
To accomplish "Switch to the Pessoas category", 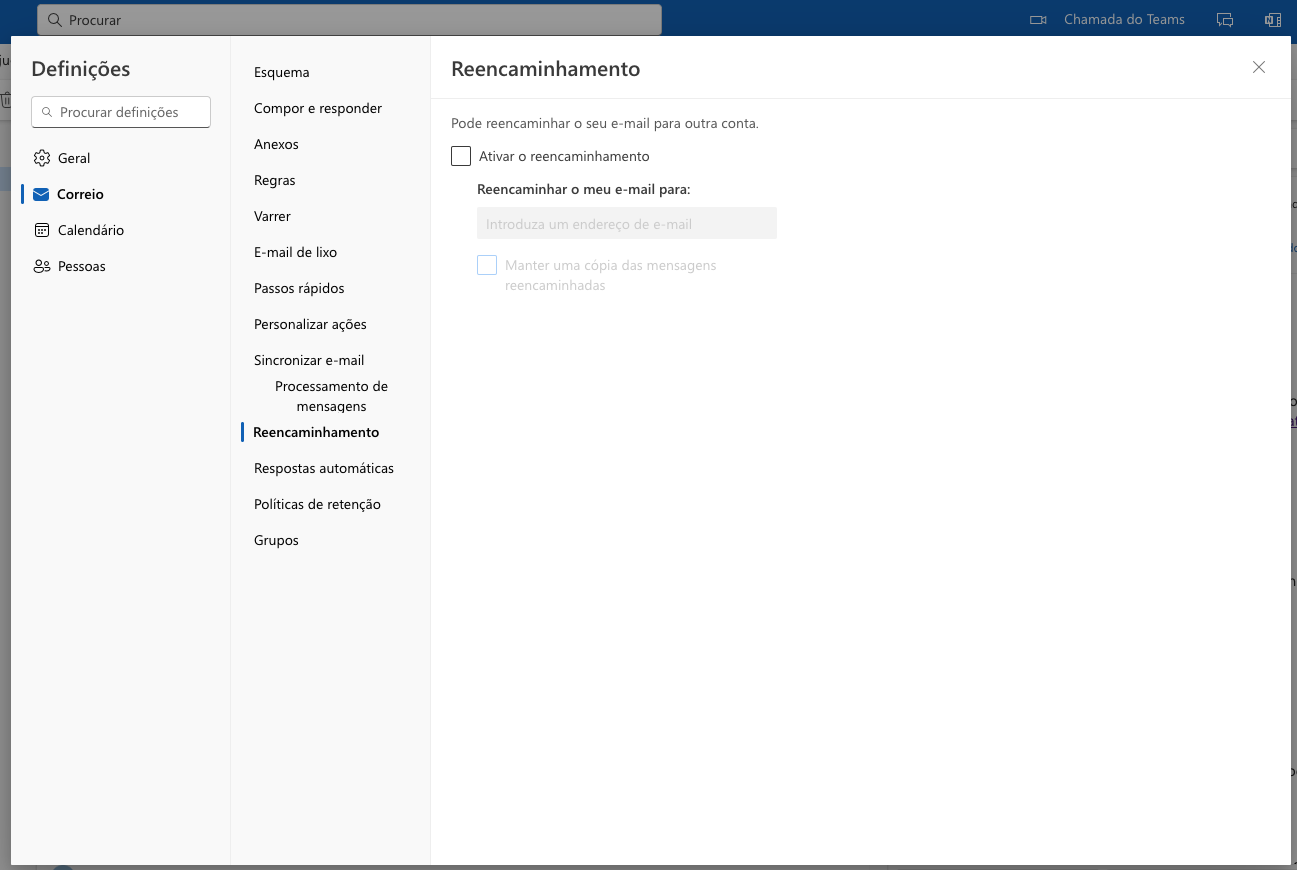I will click(x=121, y=266).
